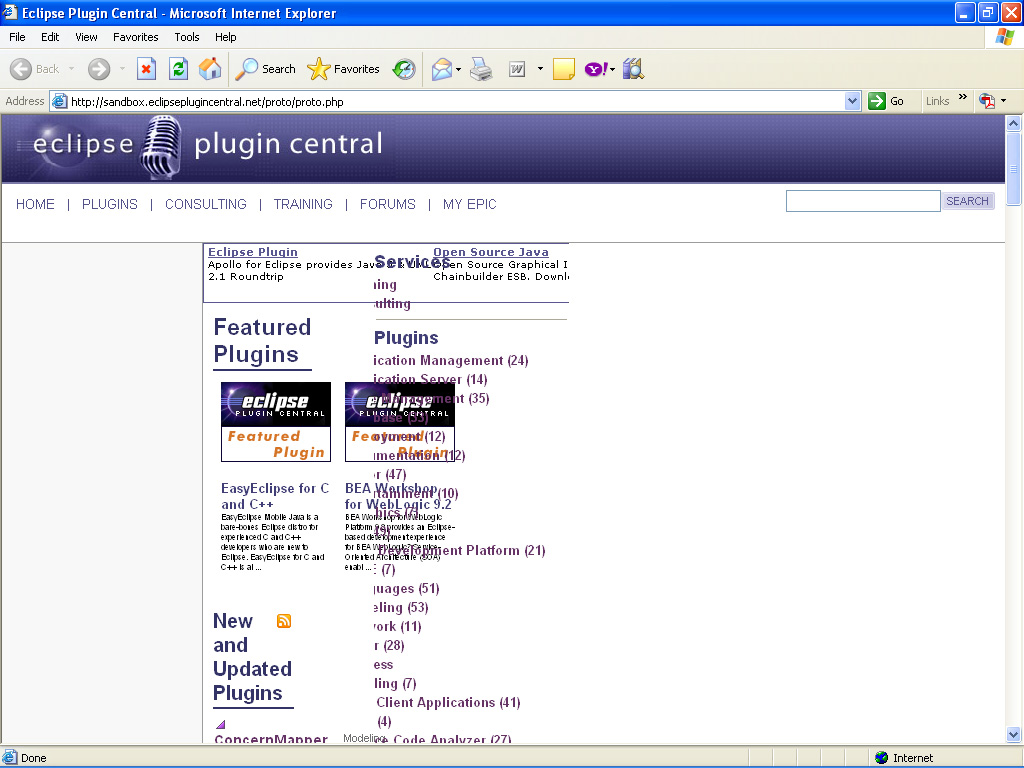The height and width of the screenshot is (768, 1024).
Task: Edit with Word document icon
Action: pos(517,69)
